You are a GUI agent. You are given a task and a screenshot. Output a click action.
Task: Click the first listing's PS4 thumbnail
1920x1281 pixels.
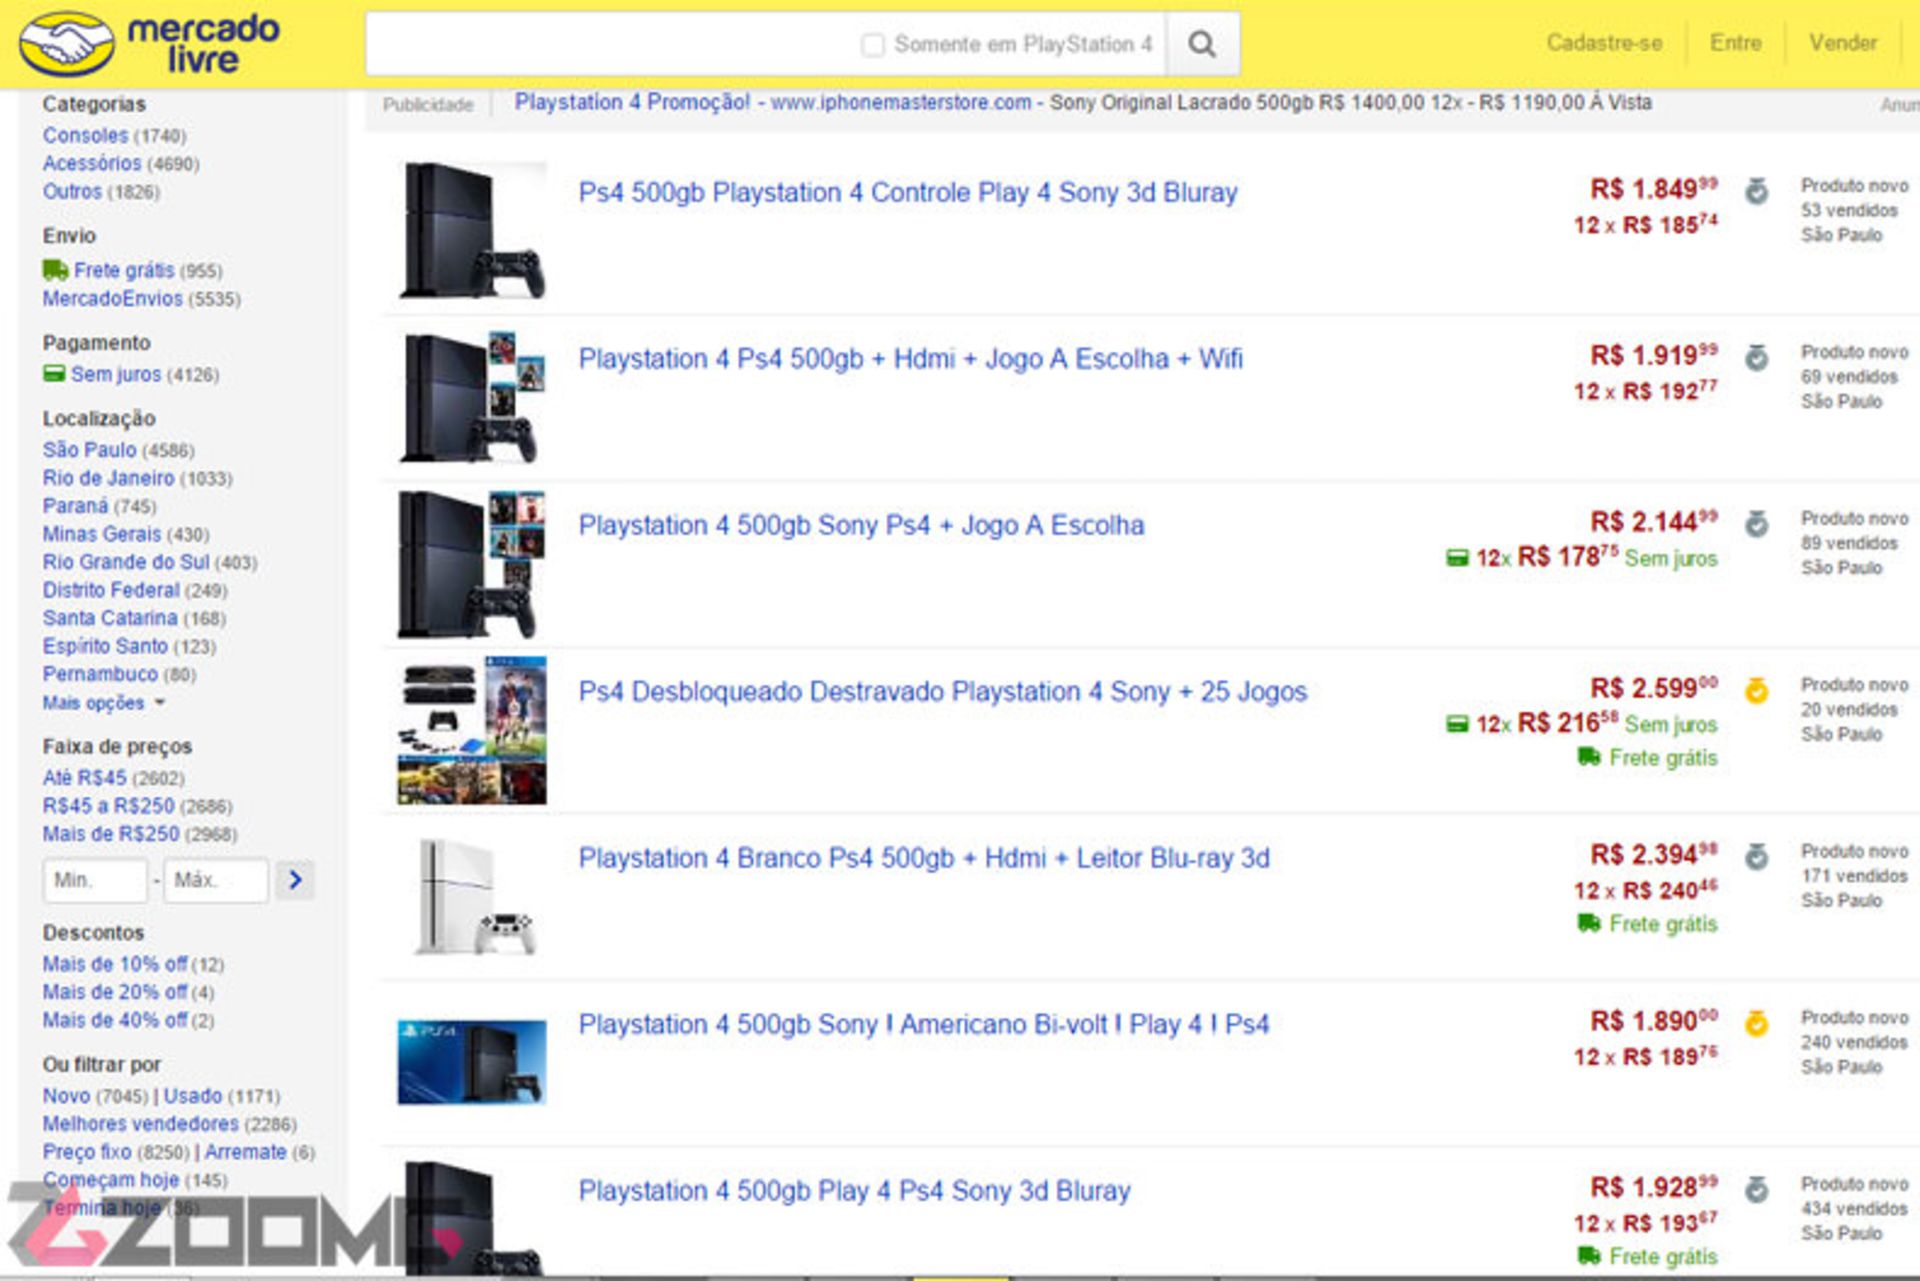tap(472, 230)
